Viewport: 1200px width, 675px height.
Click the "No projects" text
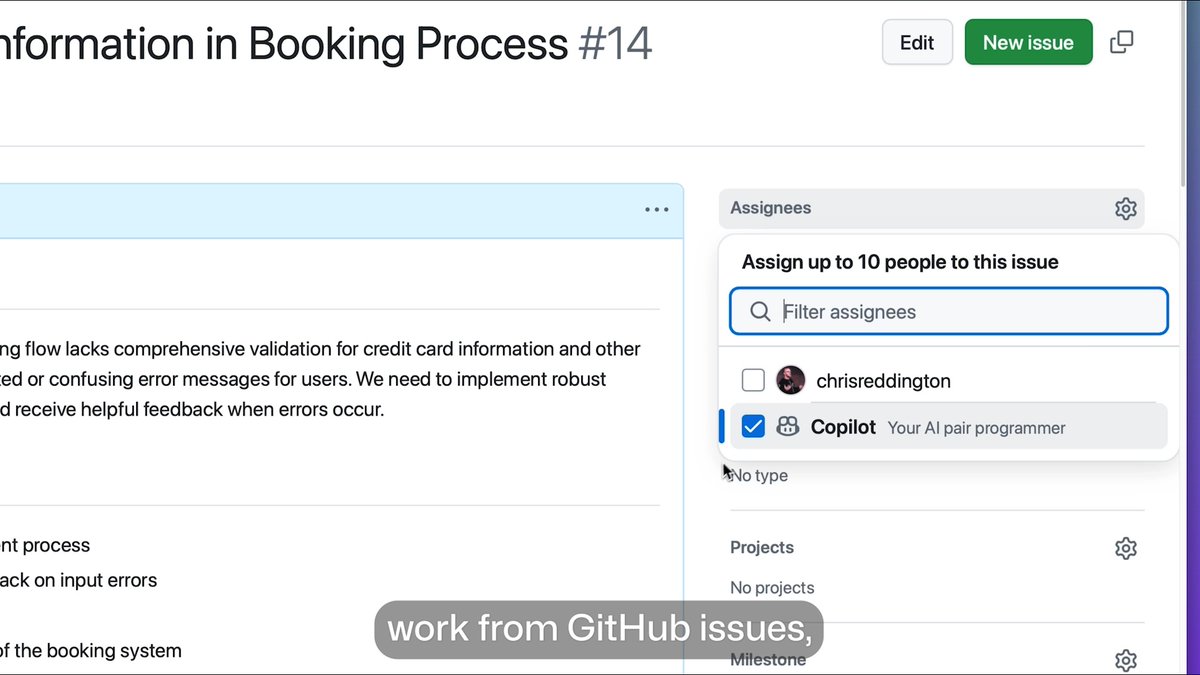[x=772, y=588]
